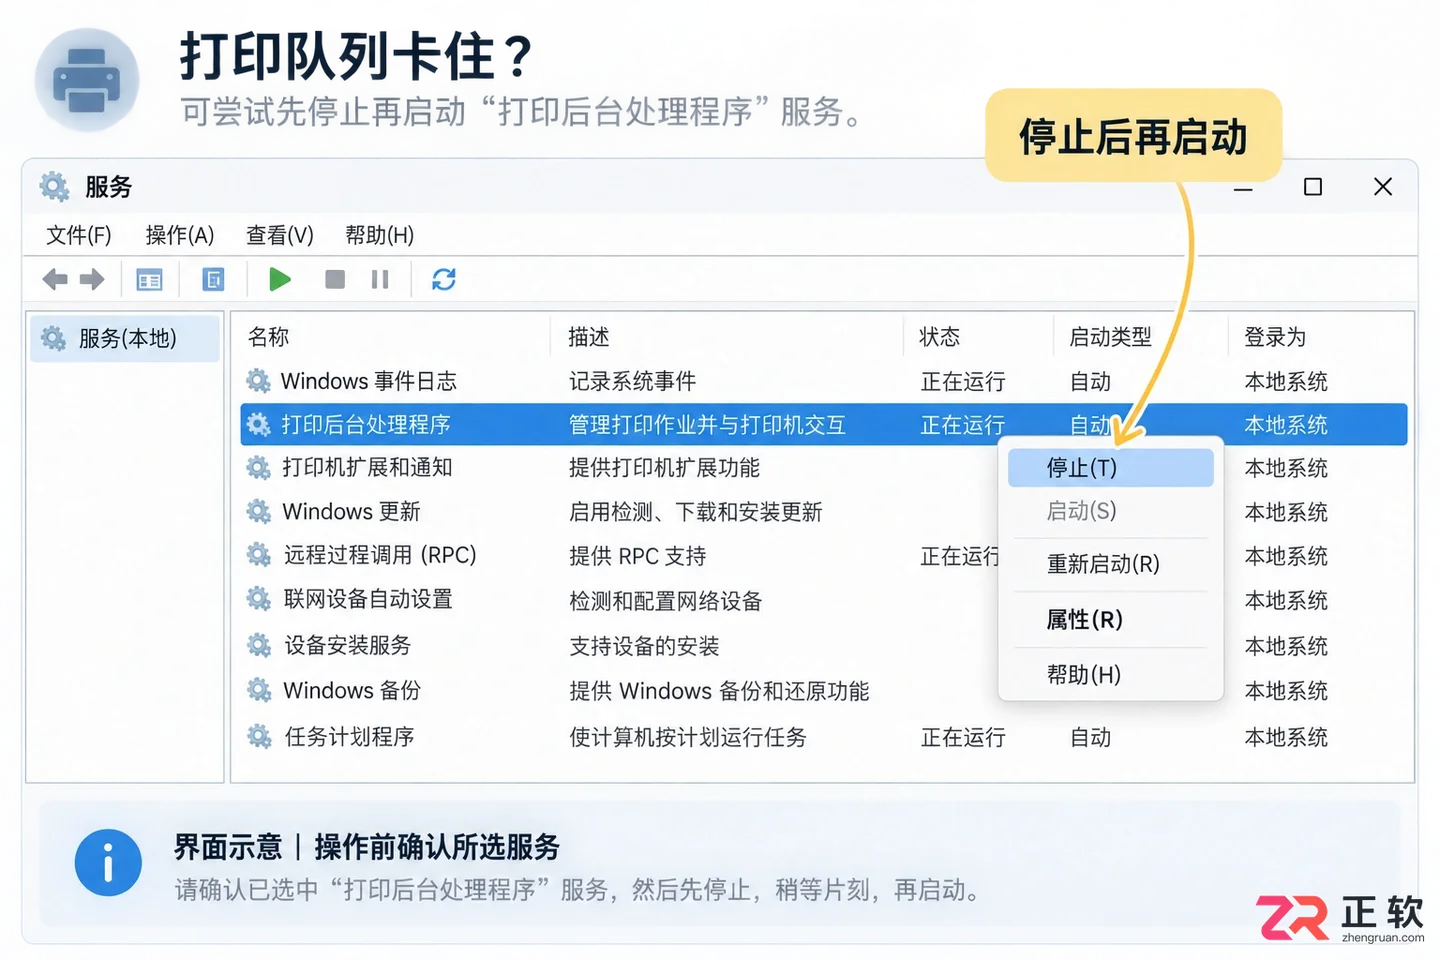Select the 设备安装服务 service name

click(x=348, y=645)
